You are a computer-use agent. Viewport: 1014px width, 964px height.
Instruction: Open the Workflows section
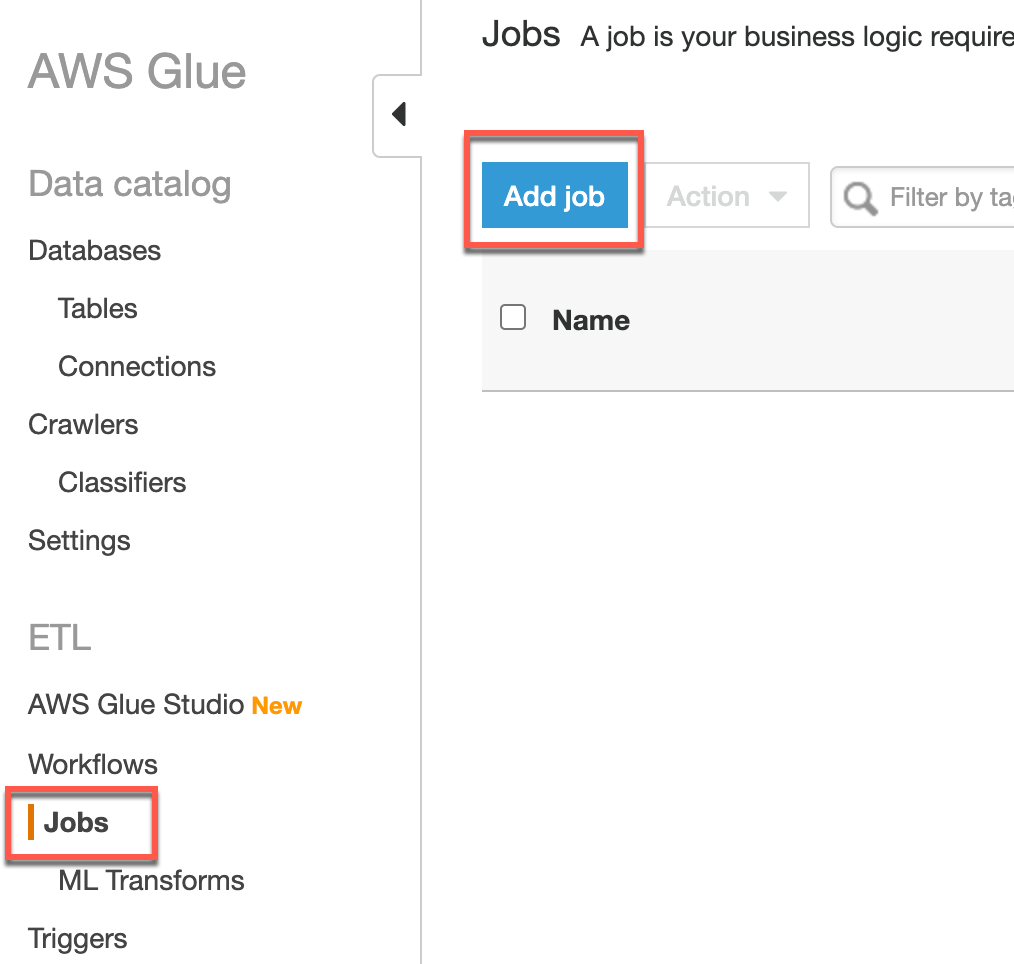[93, 764]
